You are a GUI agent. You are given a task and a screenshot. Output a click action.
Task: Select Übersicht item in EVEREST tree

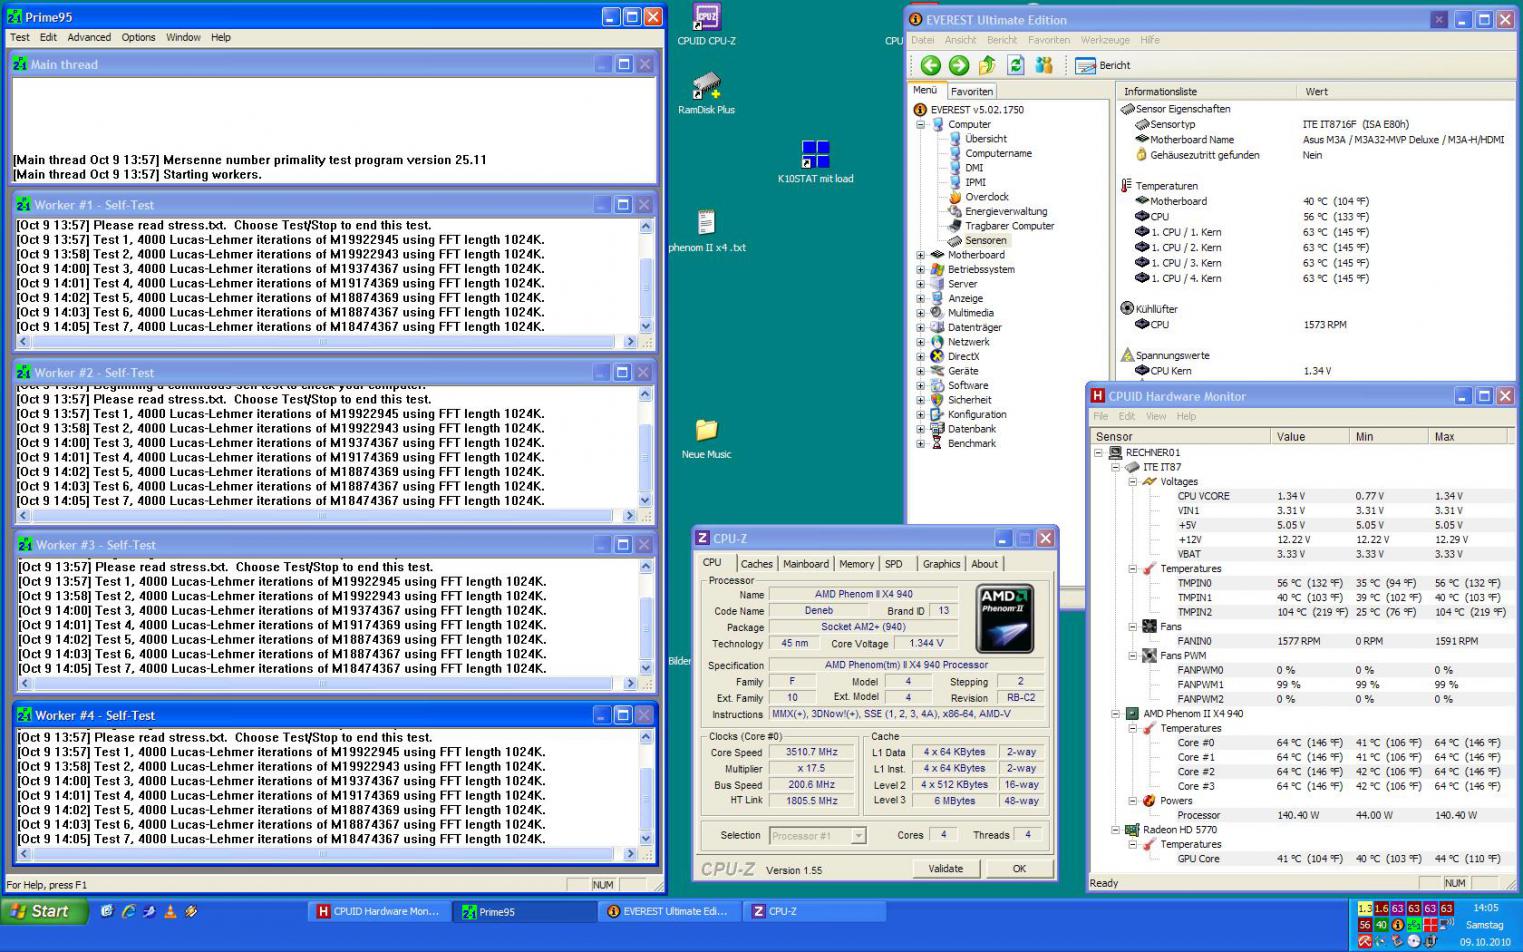(x=986, y=139)
